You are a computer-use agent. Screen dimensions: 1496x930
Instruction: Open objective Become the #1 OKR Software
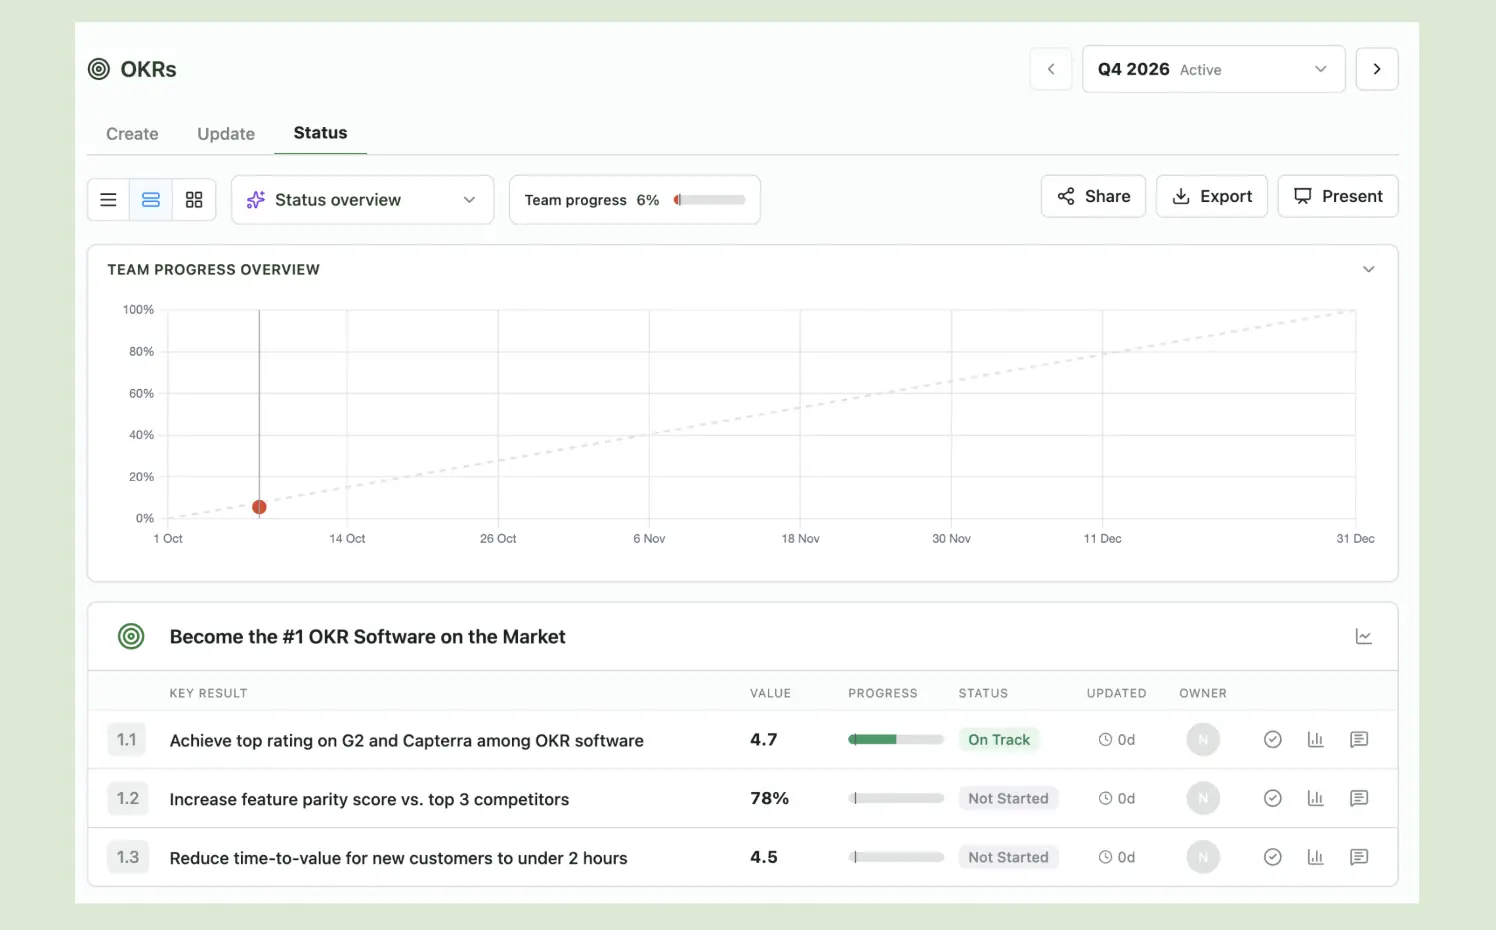[367, 637]
